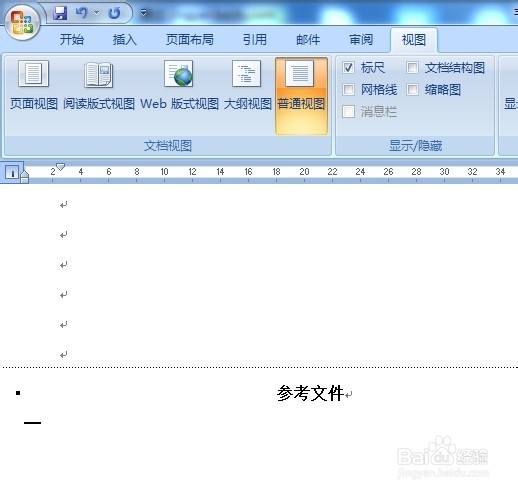Customize the Quick Access Toolbar dropdown
This screenshot has height=491, width=518.
click(x=144, y=13)
